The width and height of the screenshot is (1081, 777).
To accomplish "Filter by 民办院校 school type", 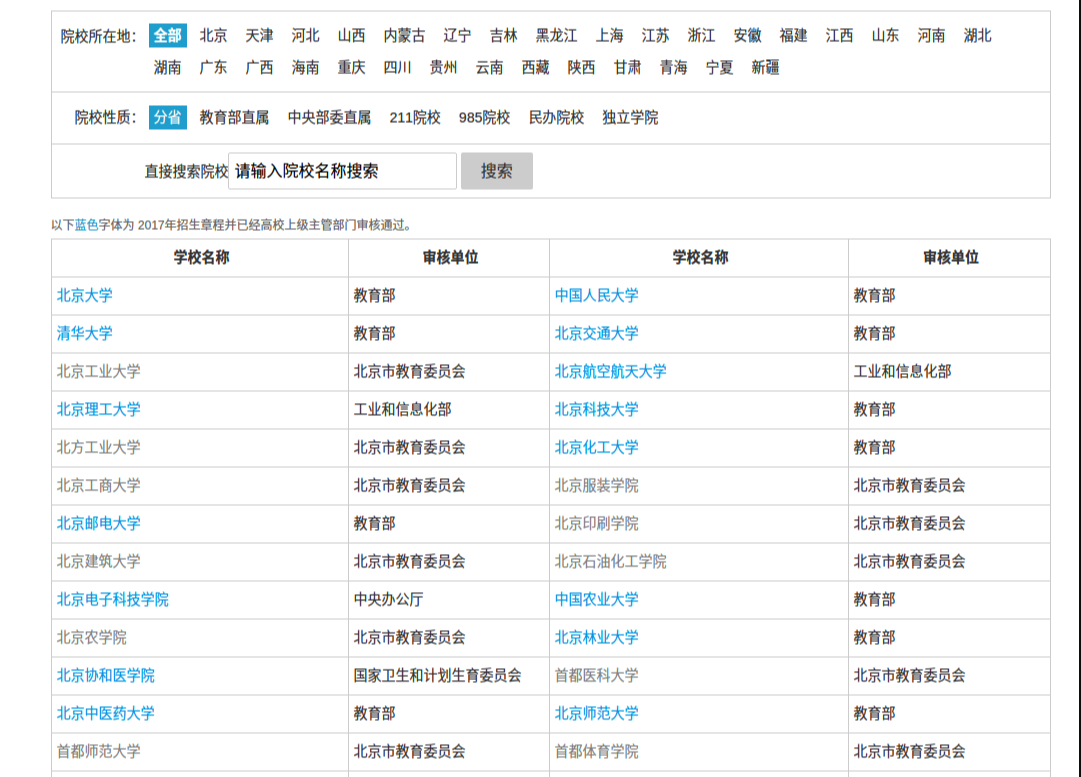I will (556, 117).
